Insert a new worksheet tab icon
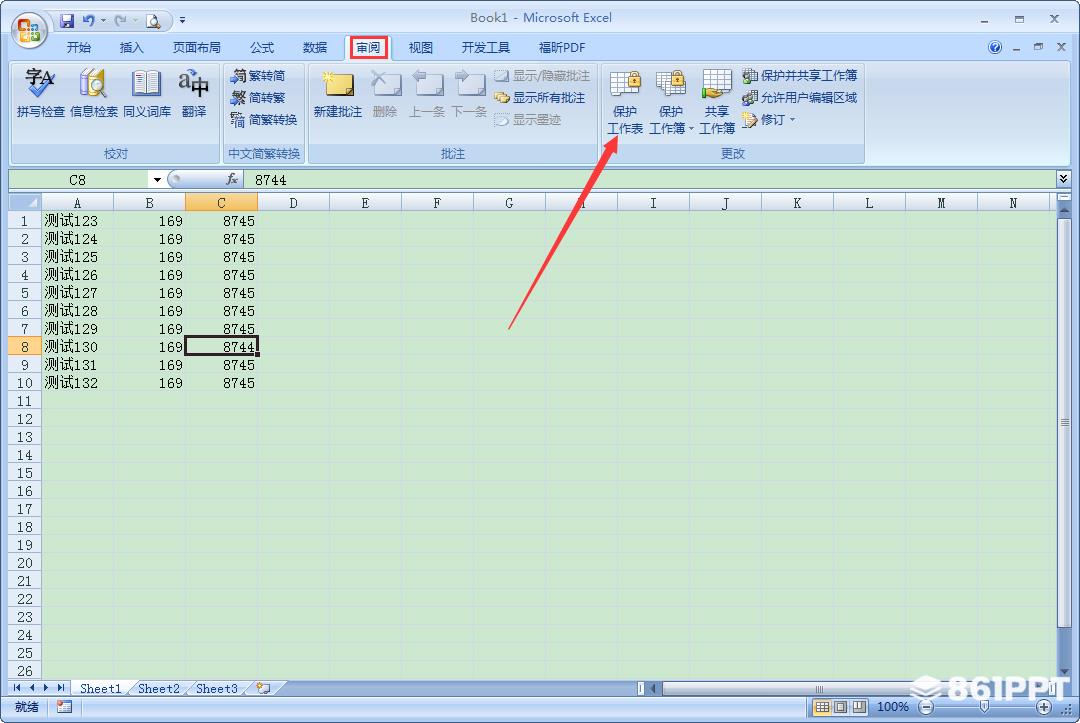This screenshot has height=723, width=1080. pyautogui.click(x=263, y=688)
